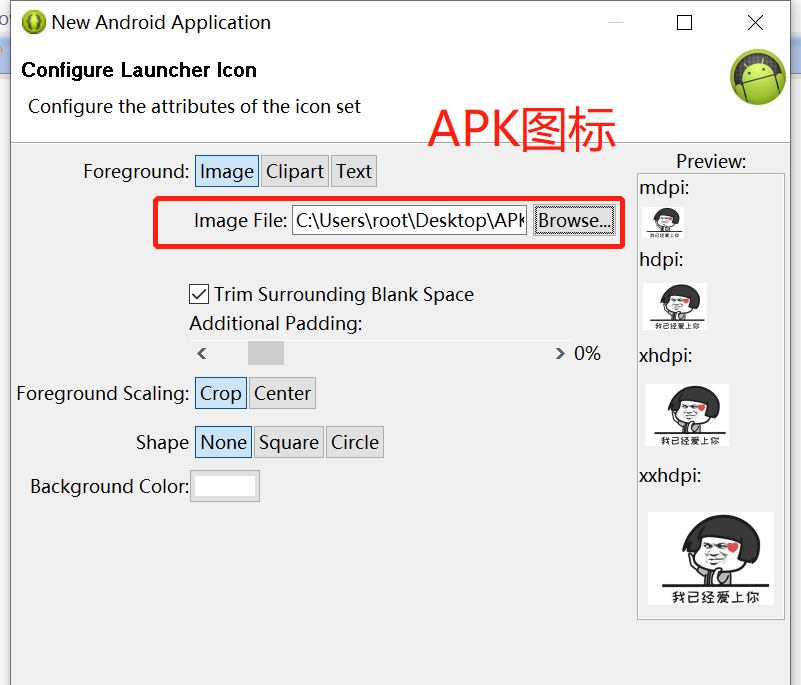The width and height of the screenshot is (801, 685).
Task: Maximize the New Android Application window
Action: [685, 22]
